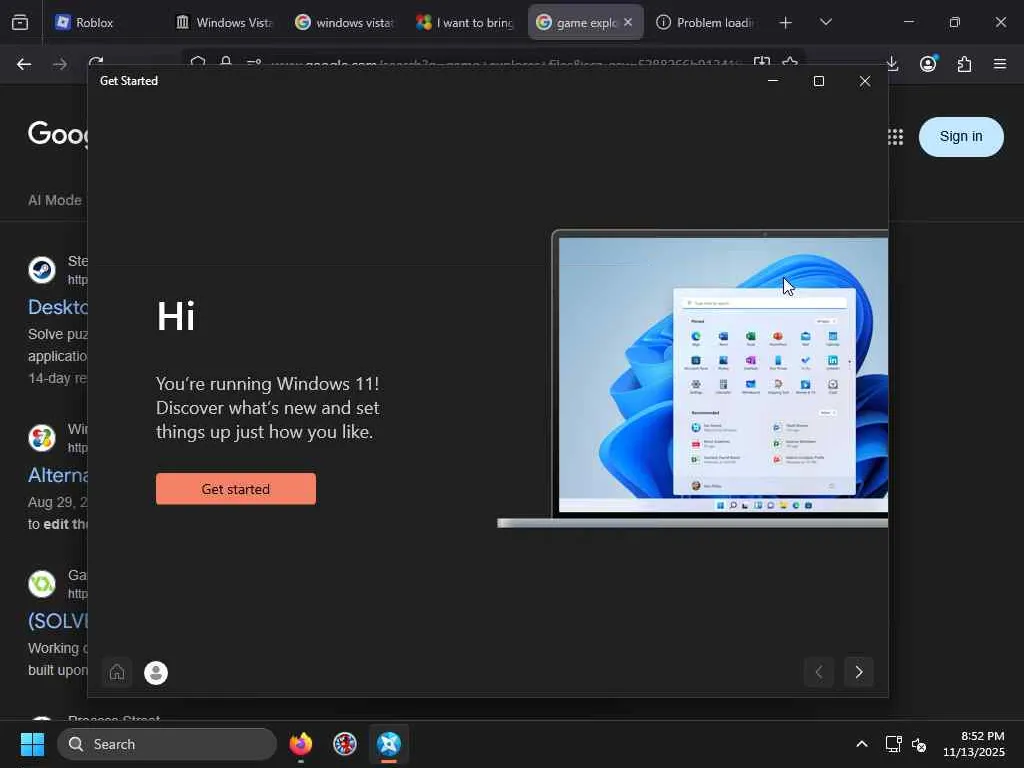Open the home icon in Get Started

117,672
